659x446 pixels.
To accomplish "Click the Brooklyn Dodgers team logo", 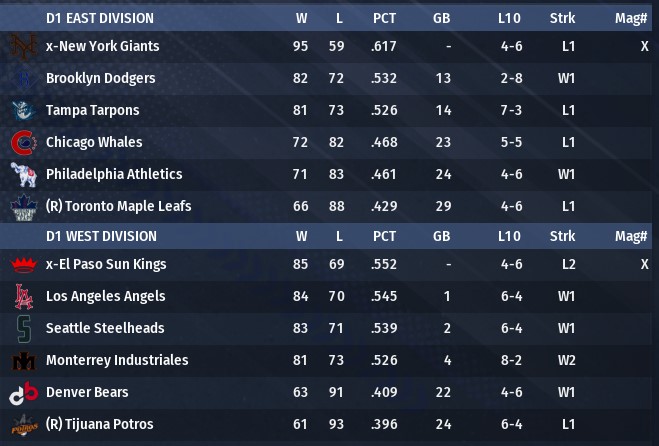I will tap(22, 78).
